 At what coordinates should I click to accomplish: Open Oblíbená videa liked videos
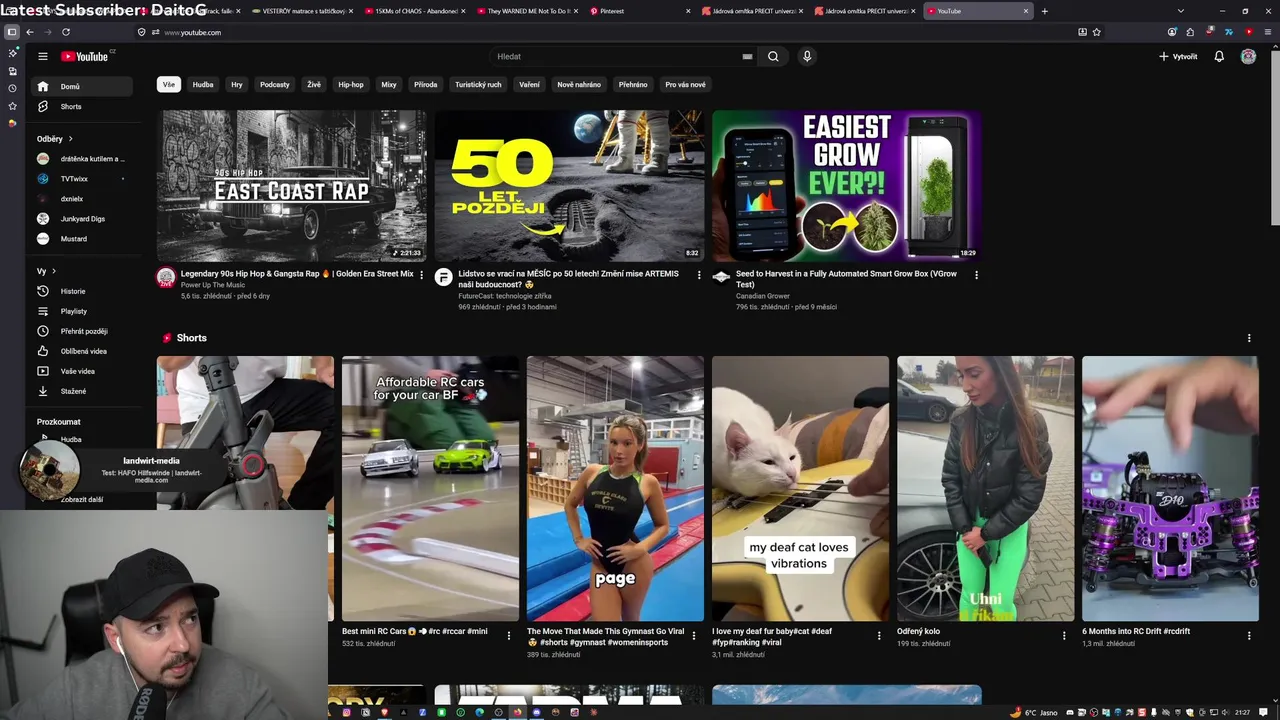84,351
